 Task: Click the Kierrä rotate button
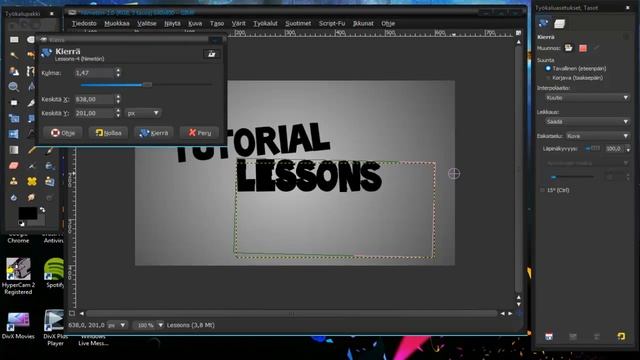(x=154, y=133)
